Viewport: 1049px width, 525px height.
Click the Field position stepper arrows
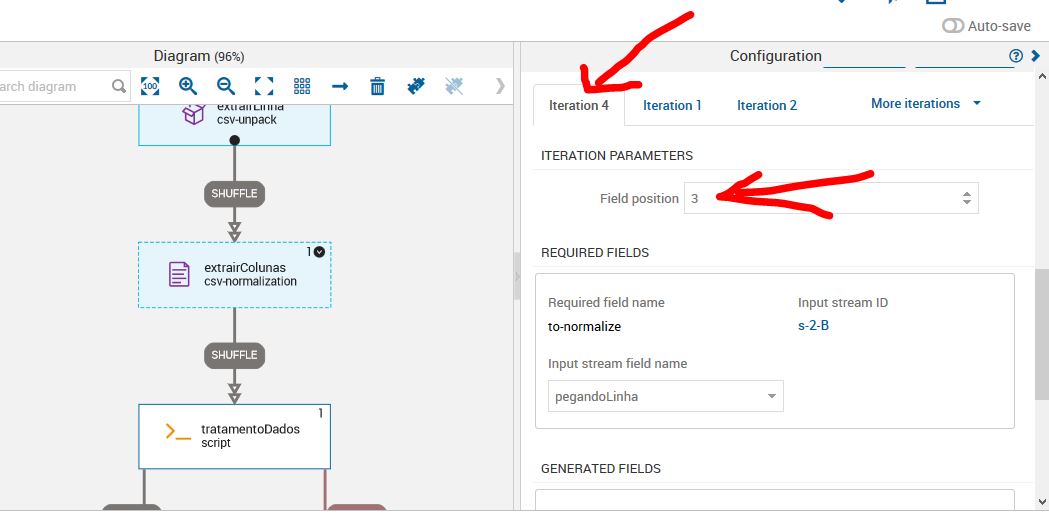[x=966, y=198]
